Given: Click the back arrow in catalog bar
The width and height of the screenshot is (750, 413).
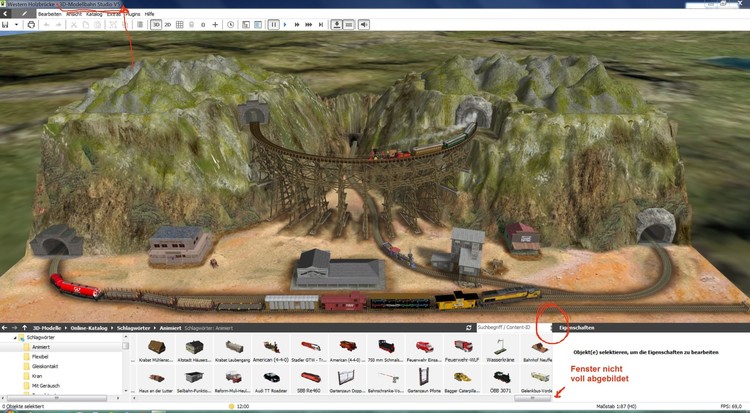Looking at the screenshot, I should pyautogui.click(x=6, y=327).
